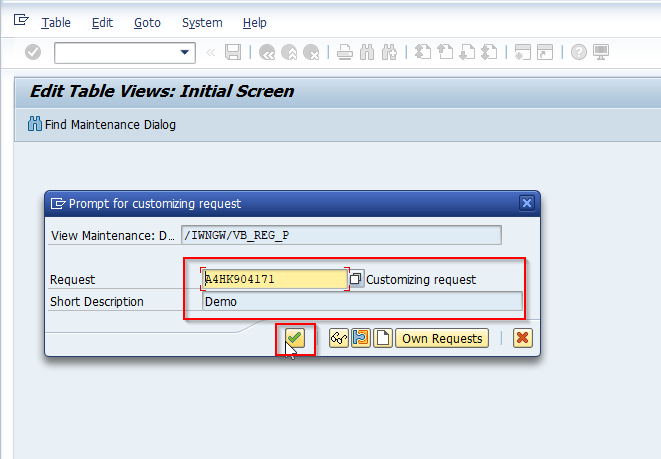
Task: Click the Print icon in toolbar
Action: 345,52
